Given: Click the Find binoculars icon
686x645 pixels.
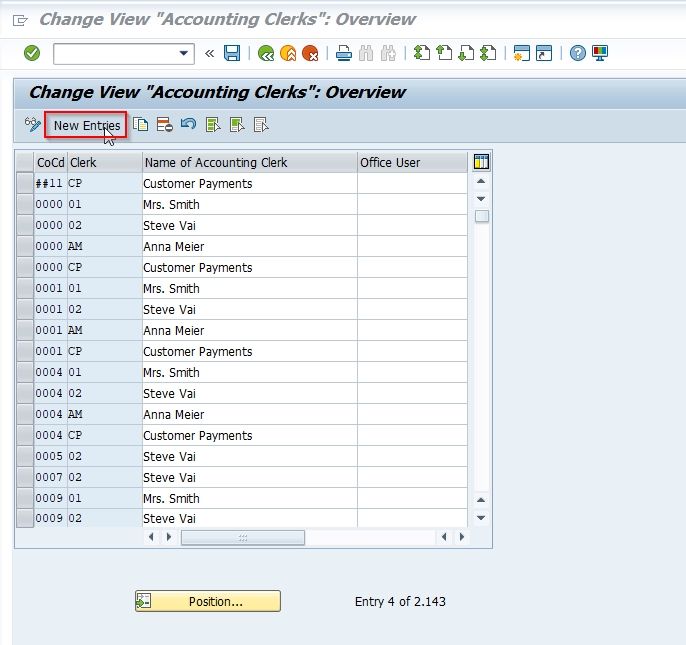Looking at the screenshot, I should coord(366,53).
